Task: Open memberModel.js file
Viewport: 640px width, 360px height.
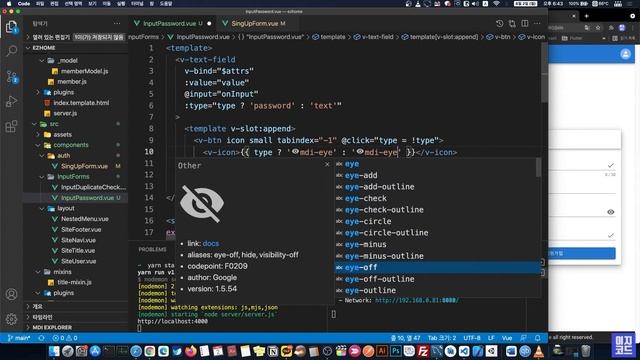Action: 84,71
